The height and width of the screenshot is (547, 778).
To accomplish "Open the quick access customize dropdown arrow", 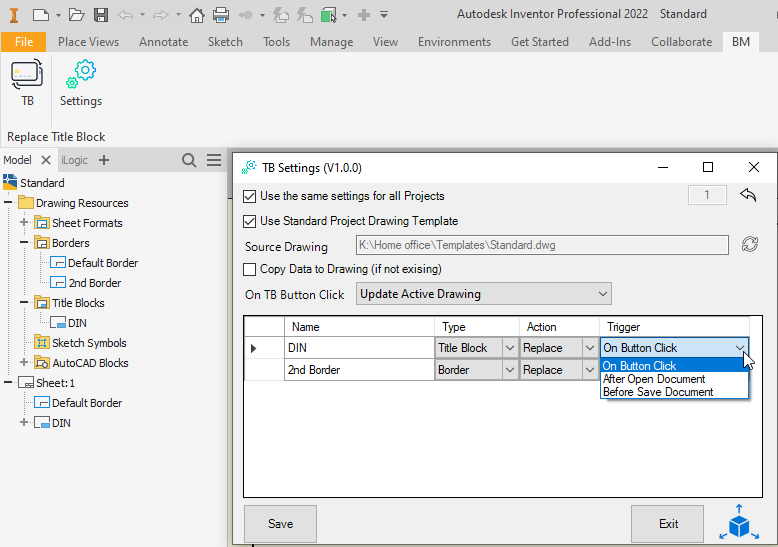I will pyautogui.click(x=384, y=15).
